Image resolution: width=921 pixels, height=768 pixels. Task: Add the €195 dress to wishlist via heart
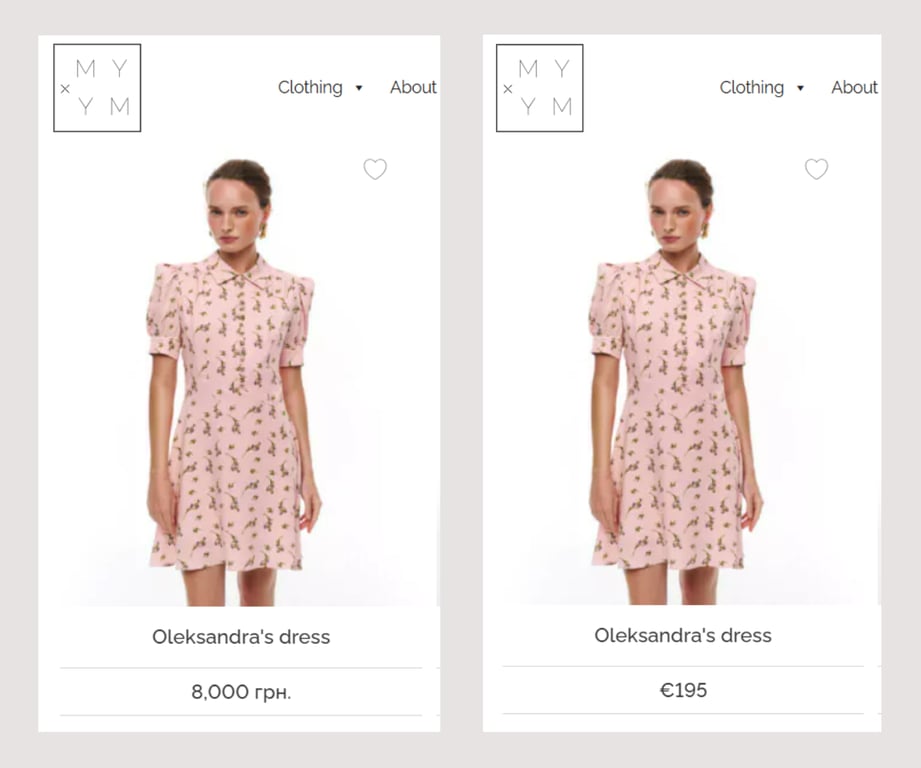click(x=816, y=169)
